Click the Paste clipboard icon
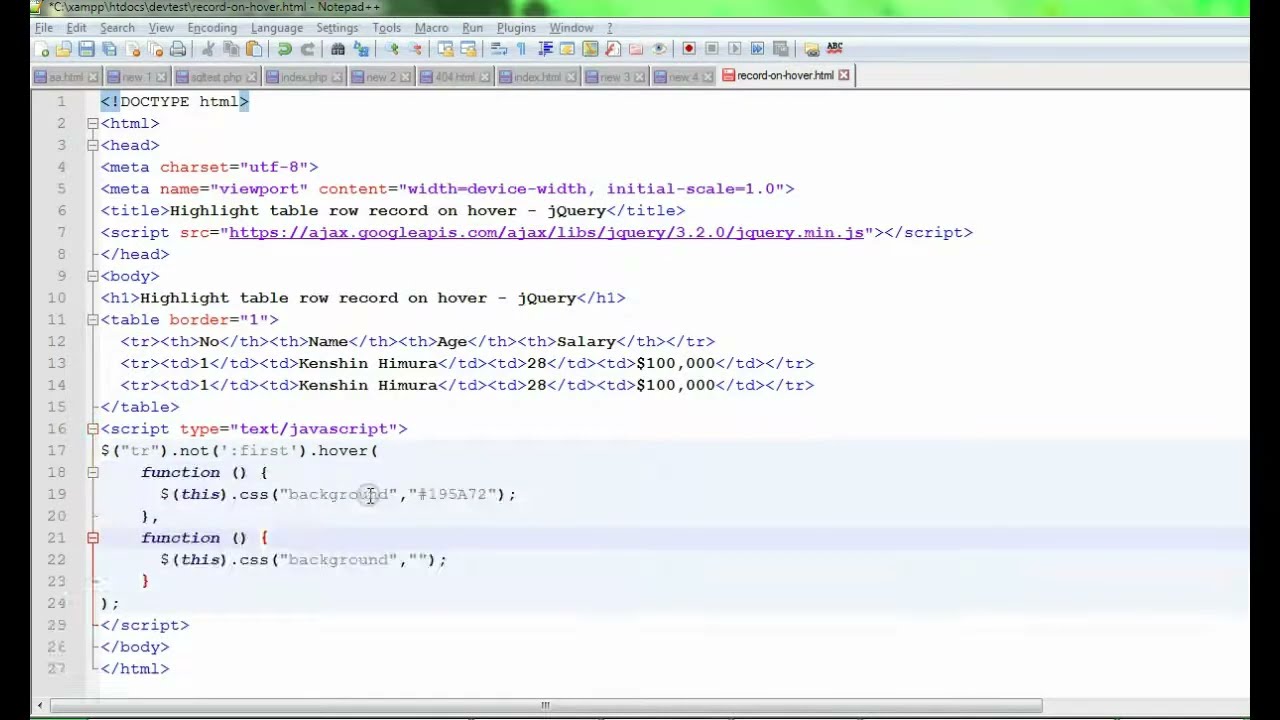 [254, 49]
